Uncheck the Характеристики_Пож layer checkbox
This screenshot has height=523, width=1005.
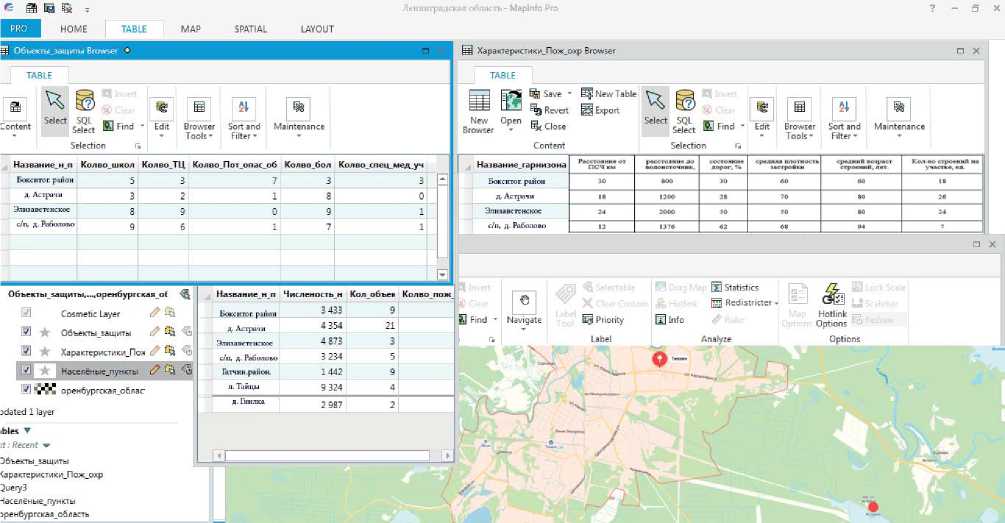pyautogui.click(x=27, y=351)
